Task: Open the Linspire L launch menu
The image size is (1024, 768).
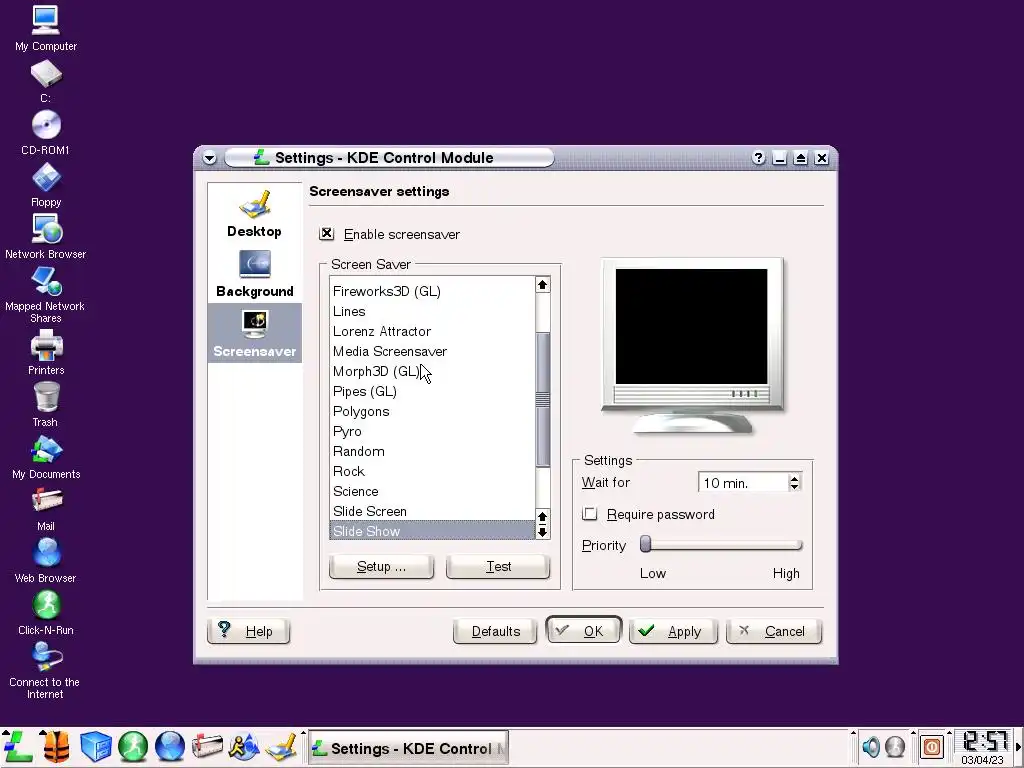Action: [x=18, y=746]
